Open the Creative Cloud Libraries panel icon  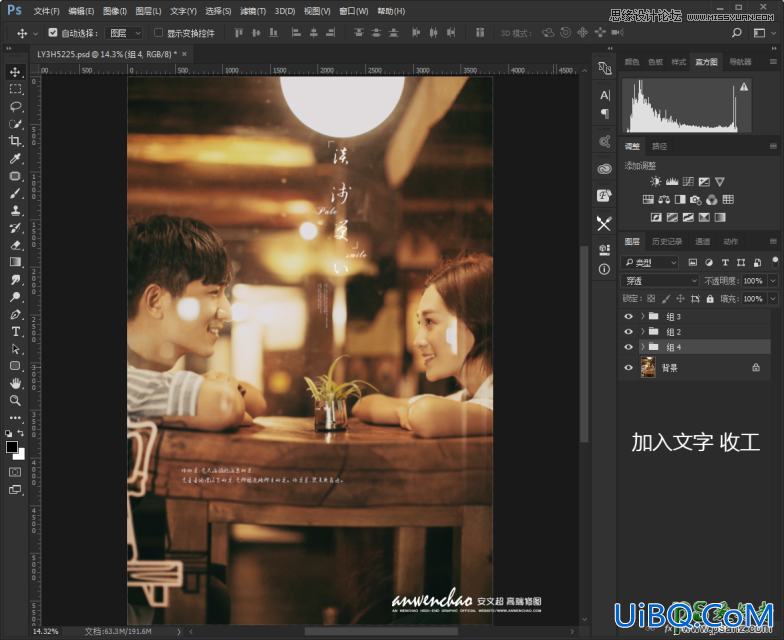(604, 169)
